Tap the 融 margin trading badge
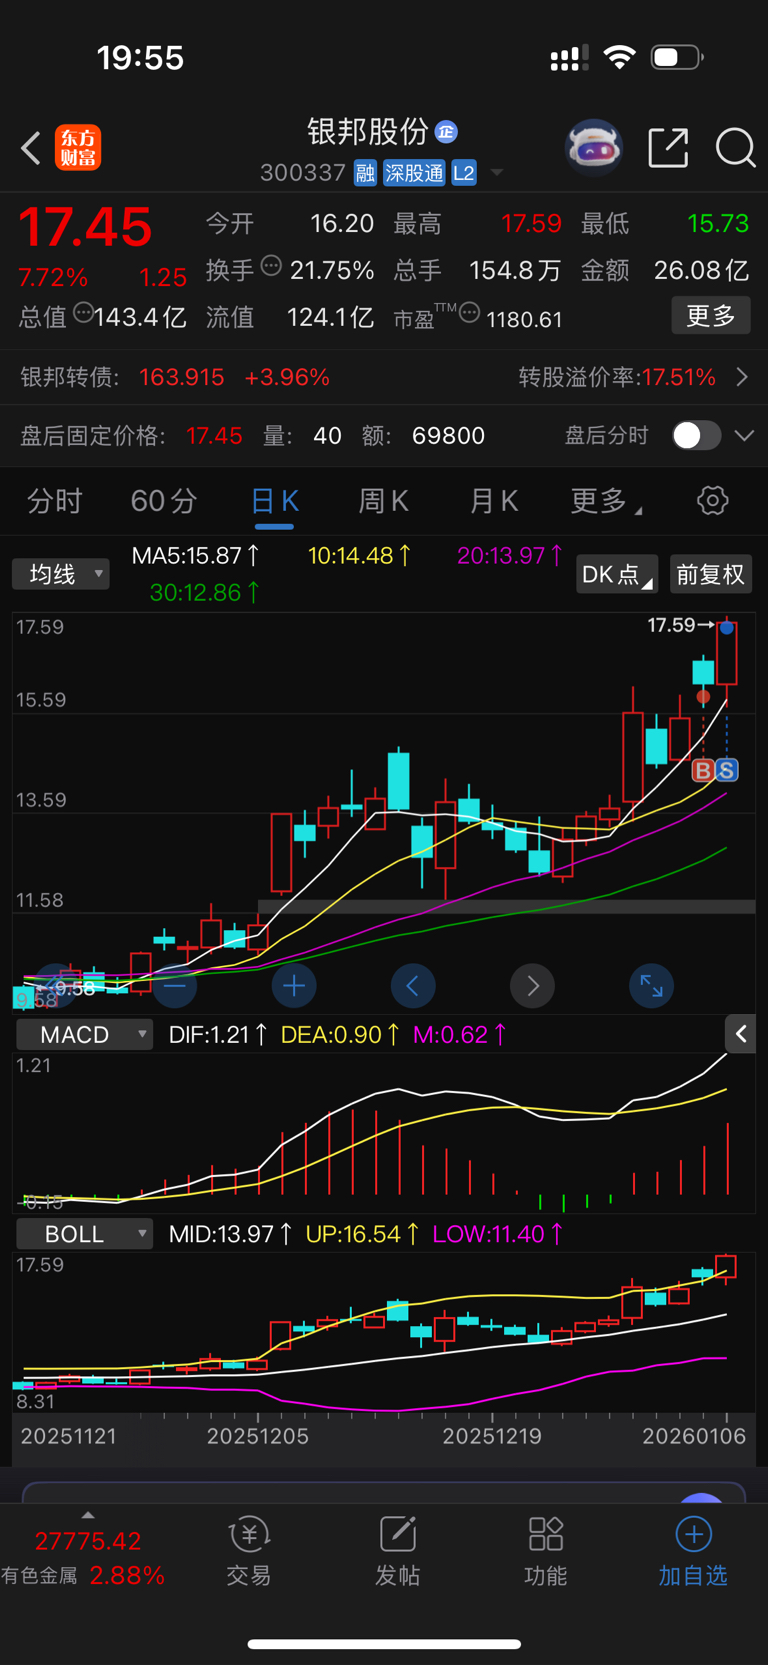The height and width of the screenshot is (1665, 769). [x=365, y=173]
